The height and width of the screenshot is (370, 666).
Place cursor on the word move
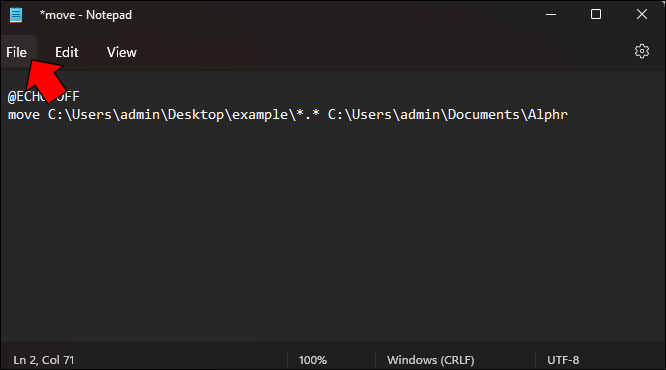pos(24,115)
